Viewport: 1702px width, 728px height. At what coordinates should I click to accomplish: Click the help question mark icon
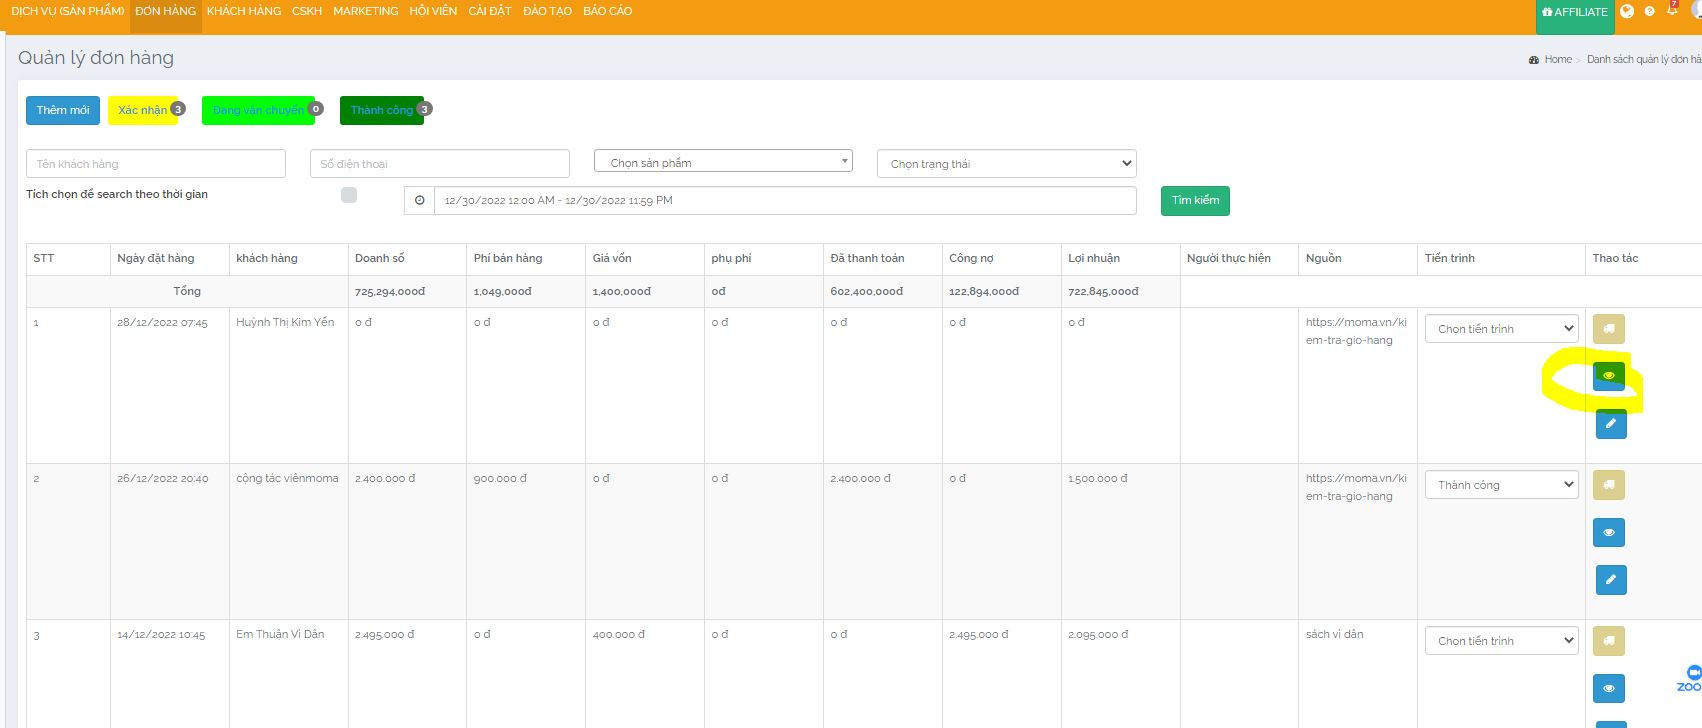[1649, 12]
